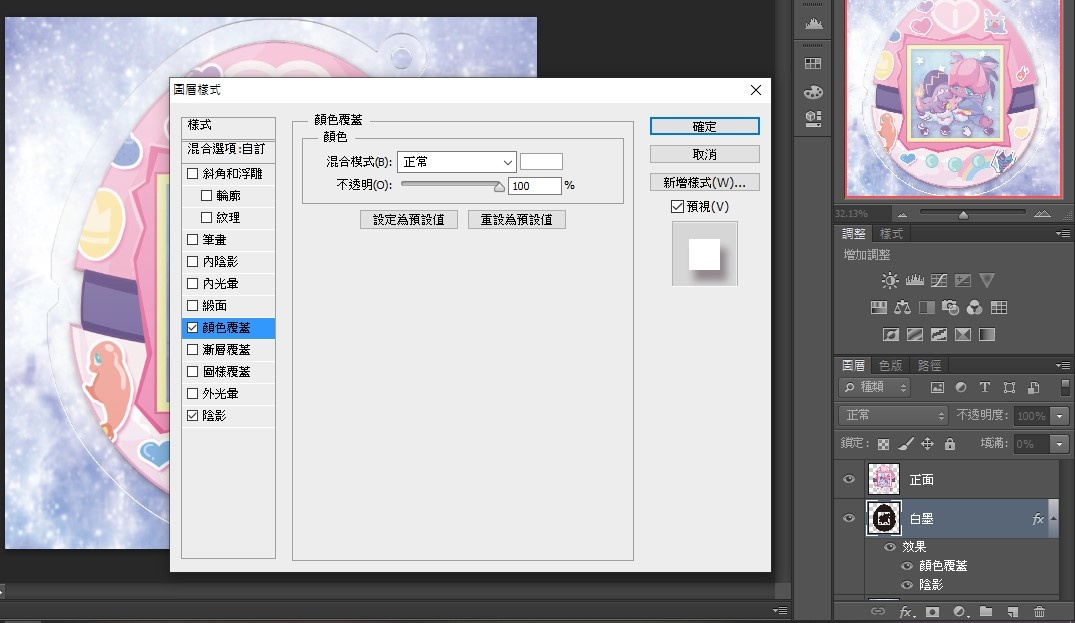Viewport: 1075px width, 623px height.
Task: Add a Gradient Map adjustment
Action: coord(987,334)
